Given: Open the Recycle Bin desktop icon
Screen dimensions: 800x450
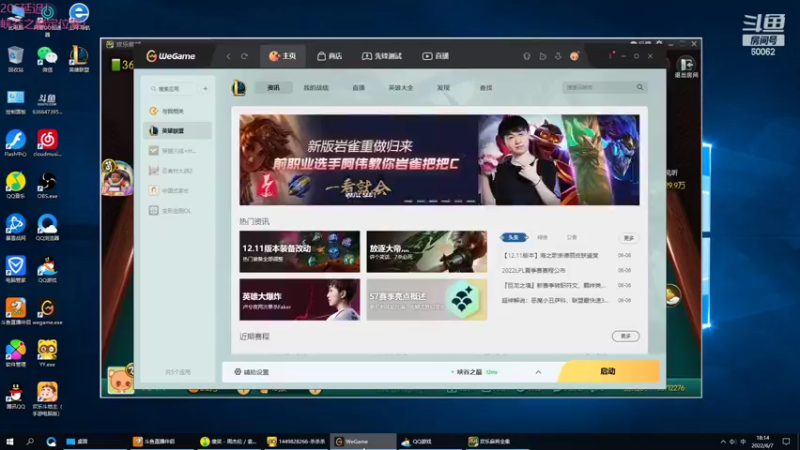Looking at the screenshot, I should point(16,59).
